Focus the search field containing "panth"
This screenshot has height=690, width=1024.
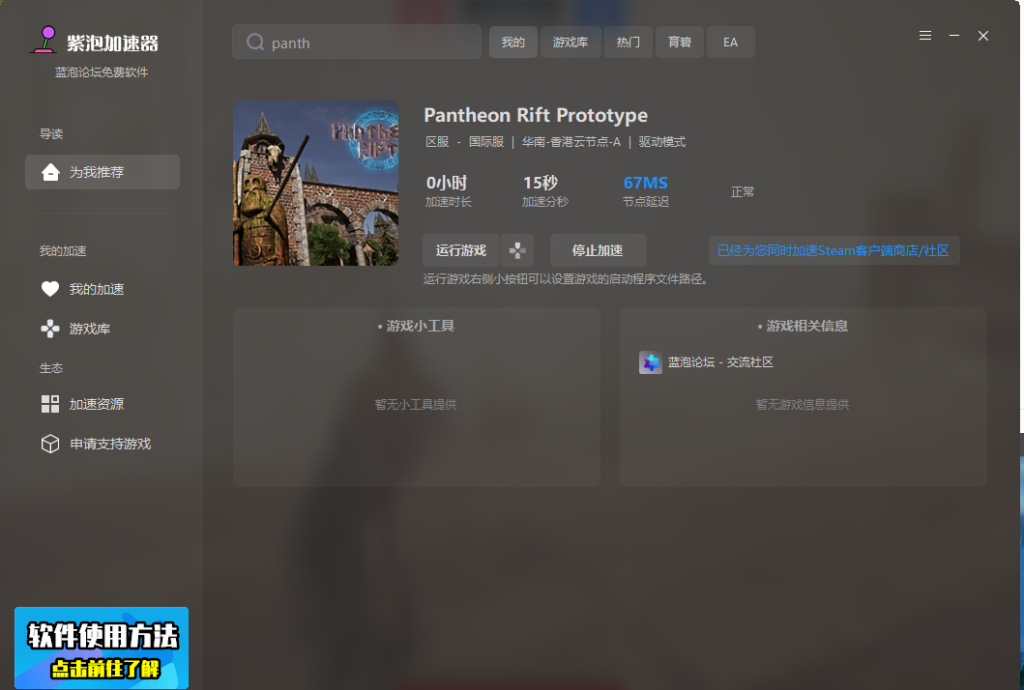357,42
